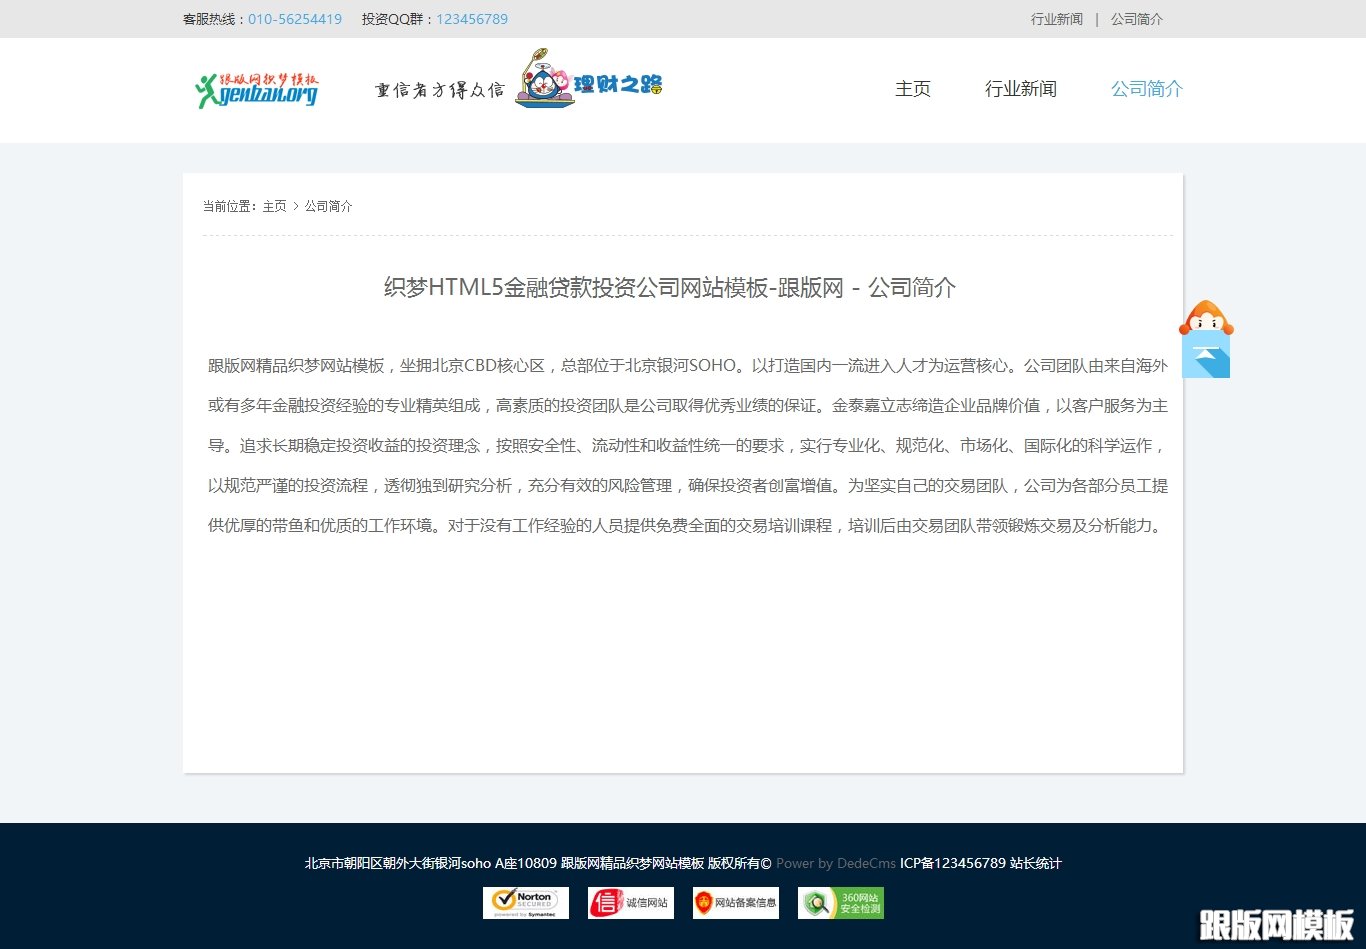Click 公司简介 breadcrumb entry

[x=329, y=205]
